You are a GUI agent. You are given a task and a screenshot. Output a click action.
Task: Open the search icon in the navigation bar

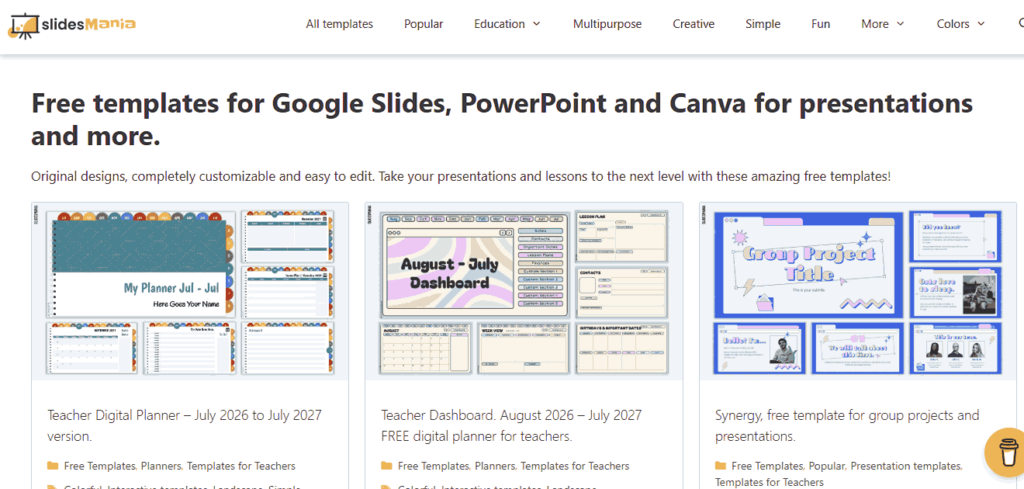1021,24
